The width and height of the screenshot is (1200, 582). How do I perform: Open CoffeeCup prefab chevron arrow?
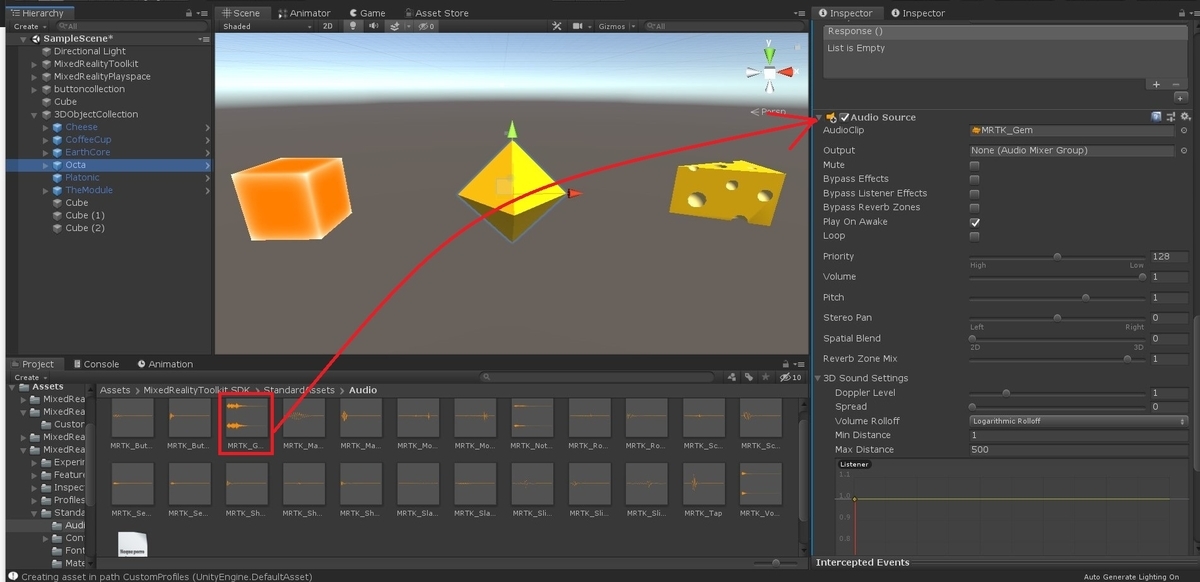point(208,140)
